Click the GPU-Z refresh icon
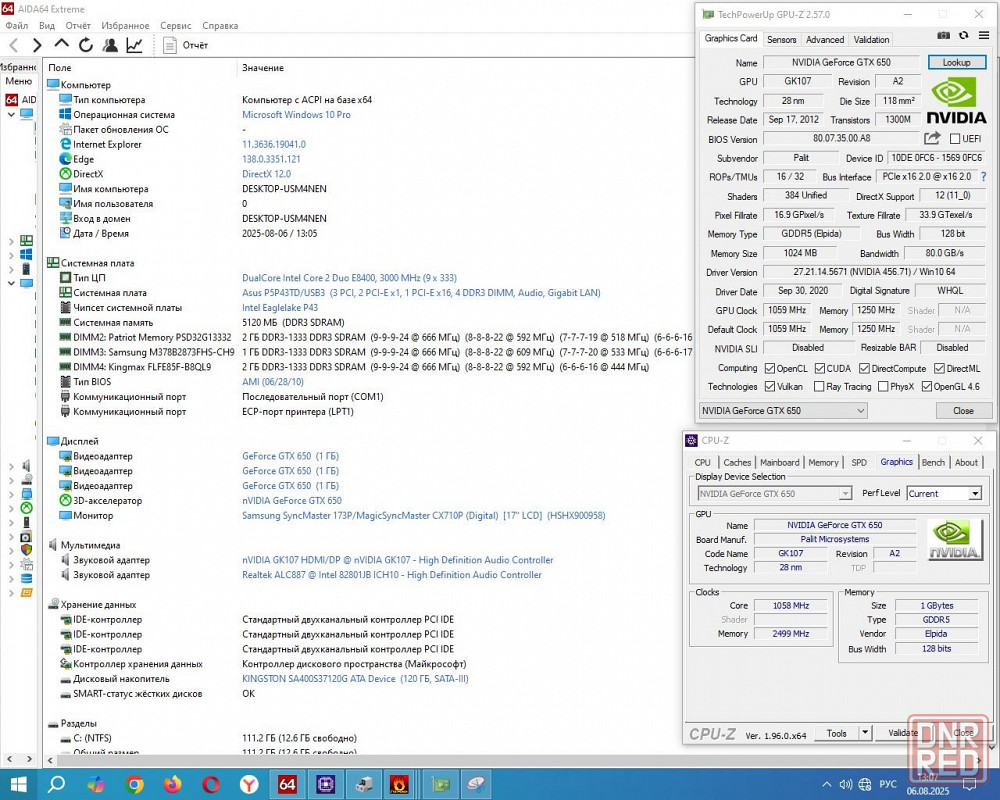This screenshot has height=800, width=1000. point(964,36)
